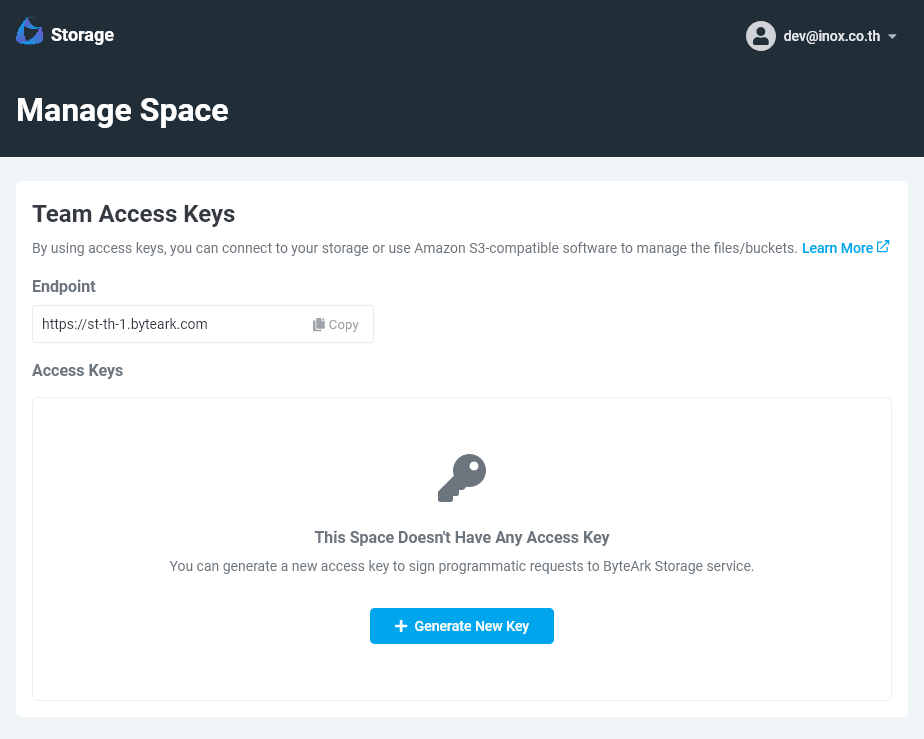Click the generate key description text

462,566
